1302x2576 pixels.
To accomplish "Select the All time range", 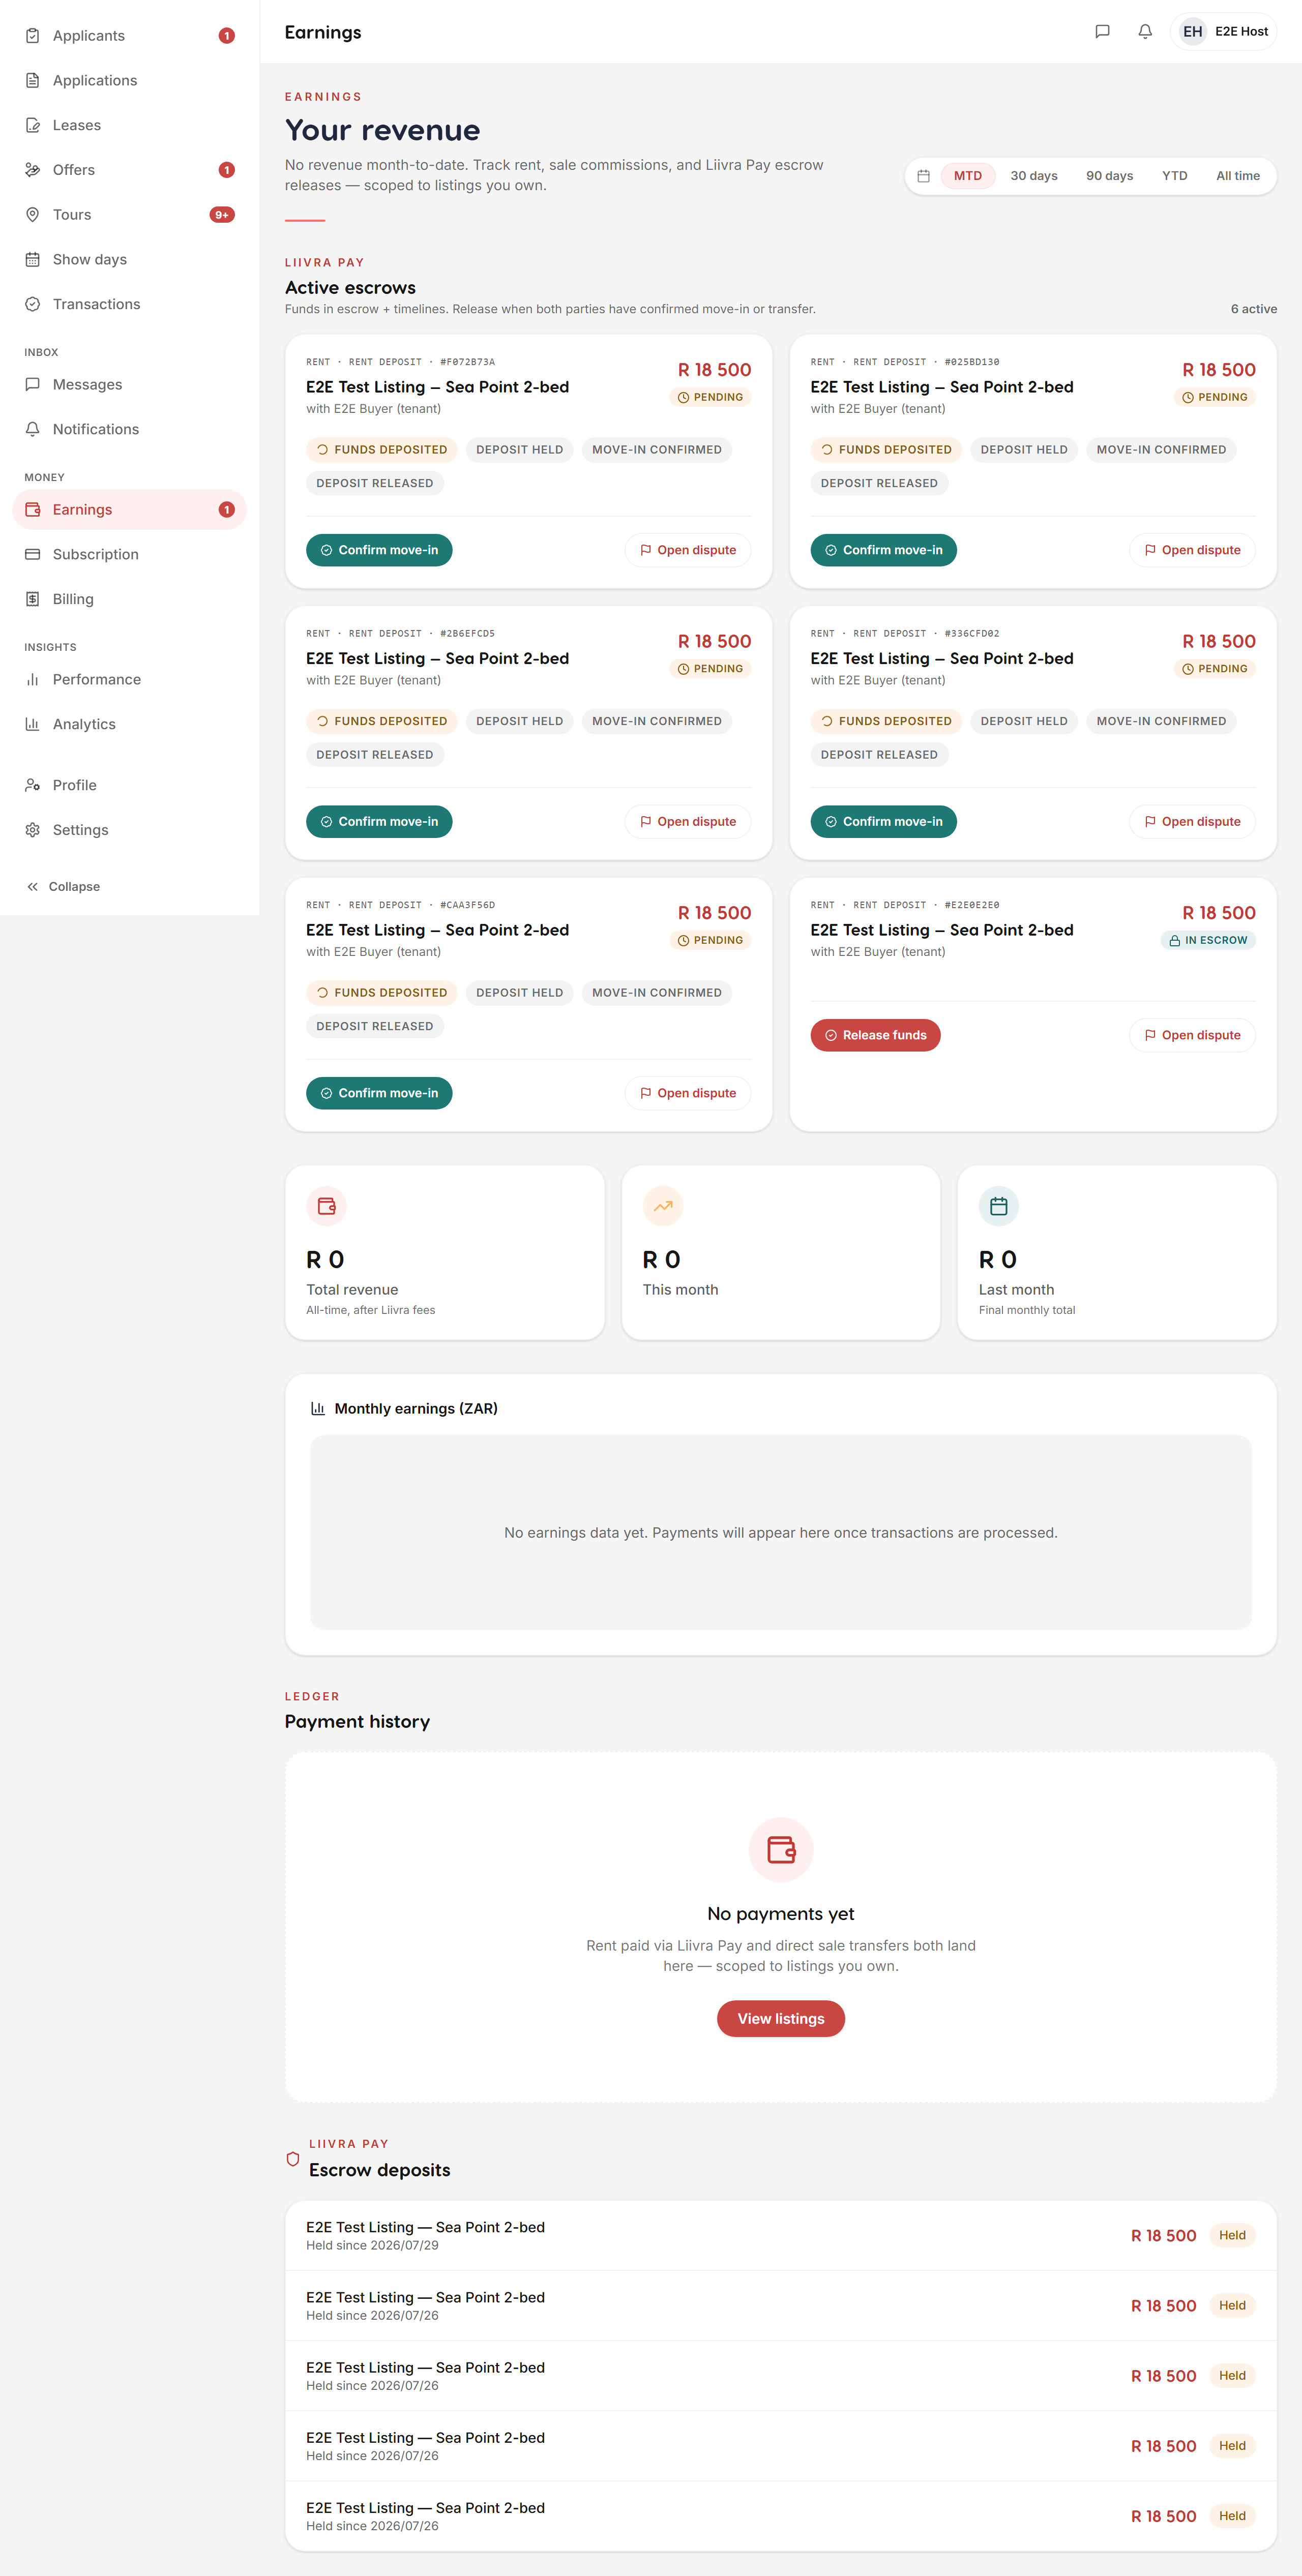I will click(x=1237, y=176).
